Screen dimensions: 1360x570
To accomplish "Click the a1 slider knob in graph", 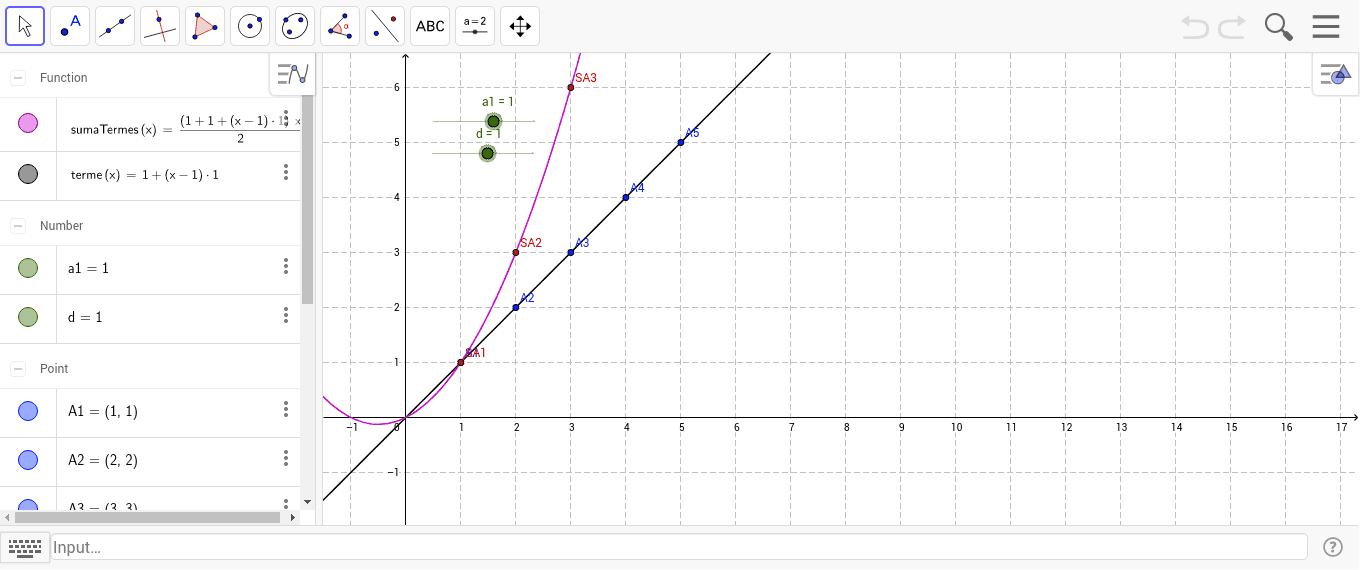I will 493,122.
